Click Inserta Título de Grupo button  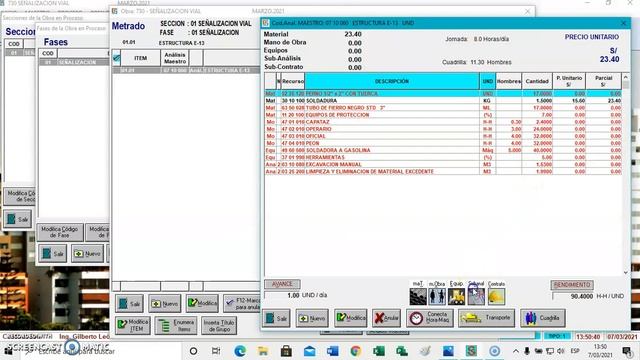(219, 325)
